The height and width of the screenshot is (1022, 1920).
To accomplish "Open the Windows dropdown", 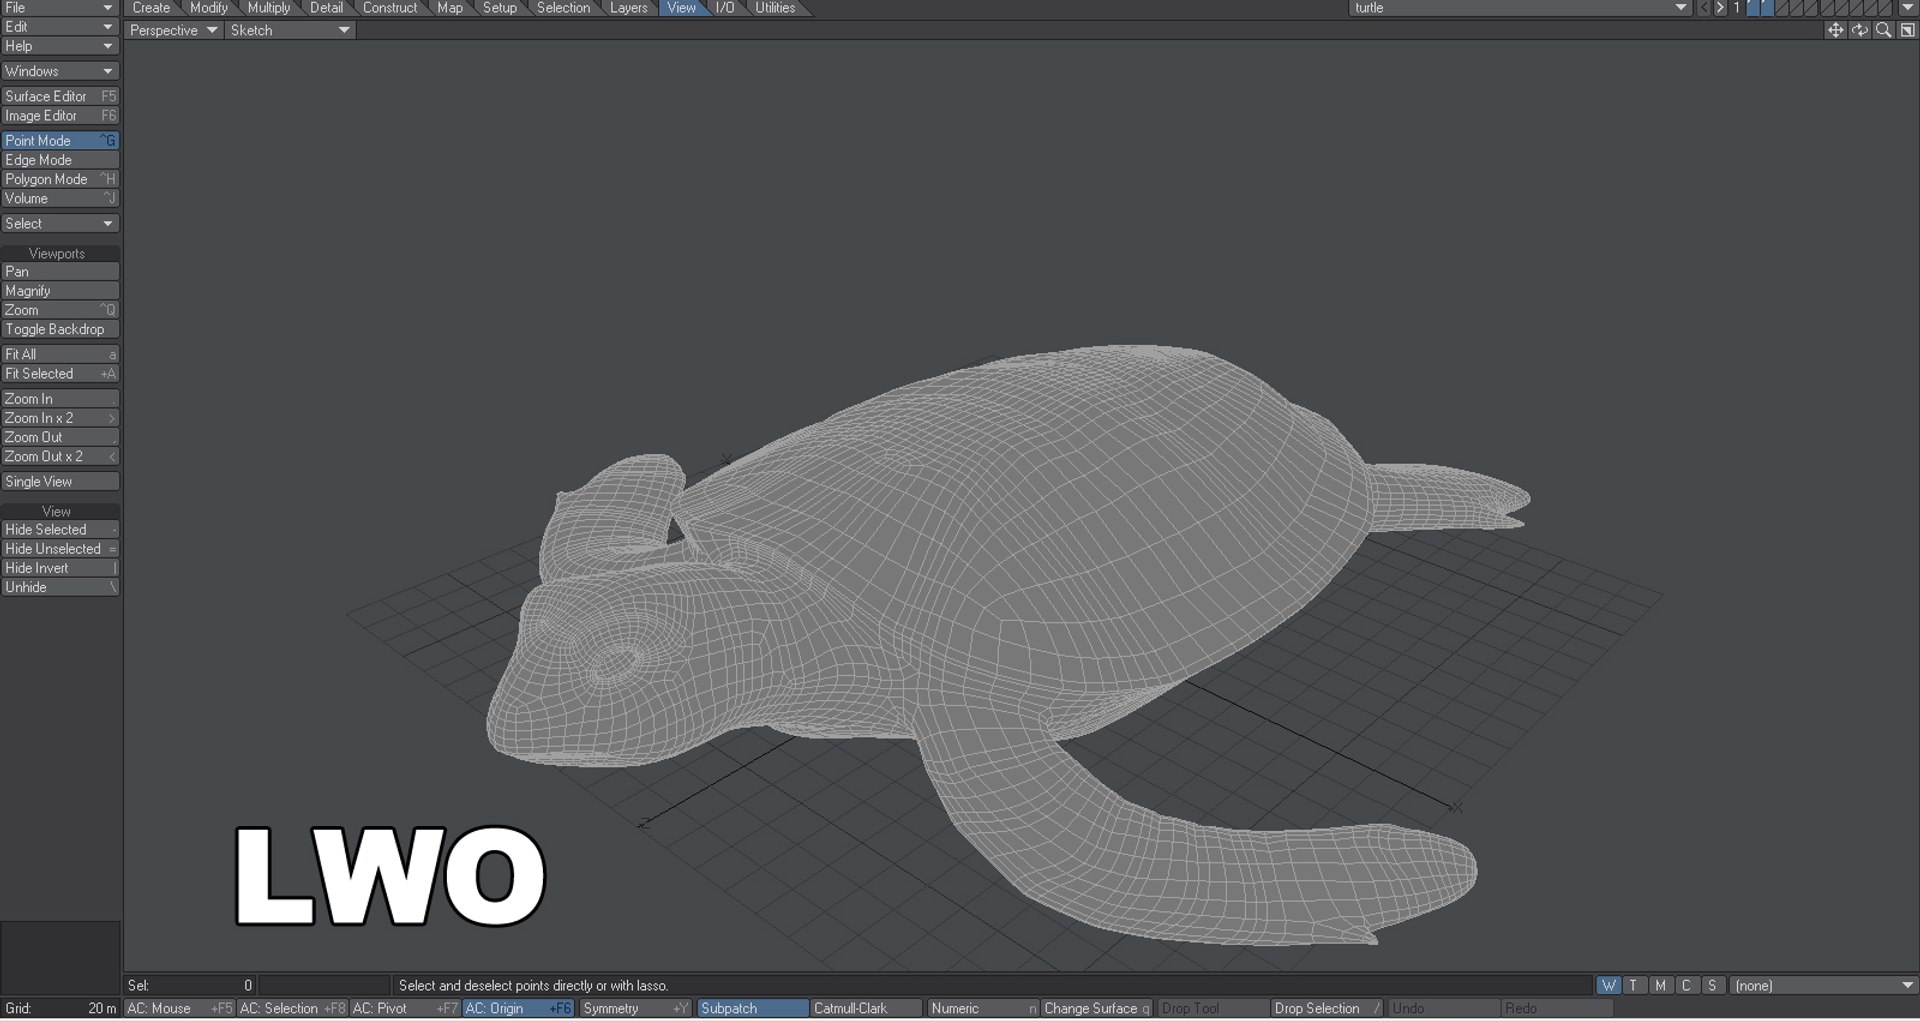I will pos(59,71).
